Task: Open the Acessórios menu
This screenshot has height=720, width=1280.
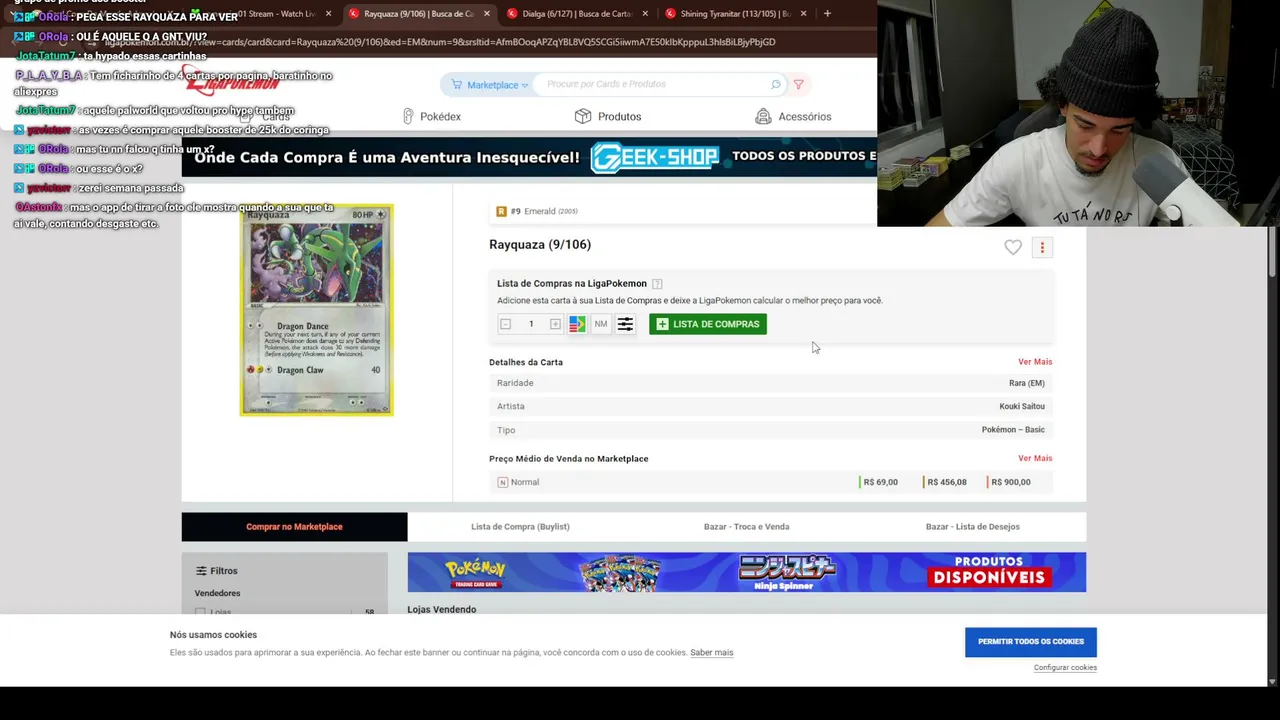Action: (x=793, y=116)
